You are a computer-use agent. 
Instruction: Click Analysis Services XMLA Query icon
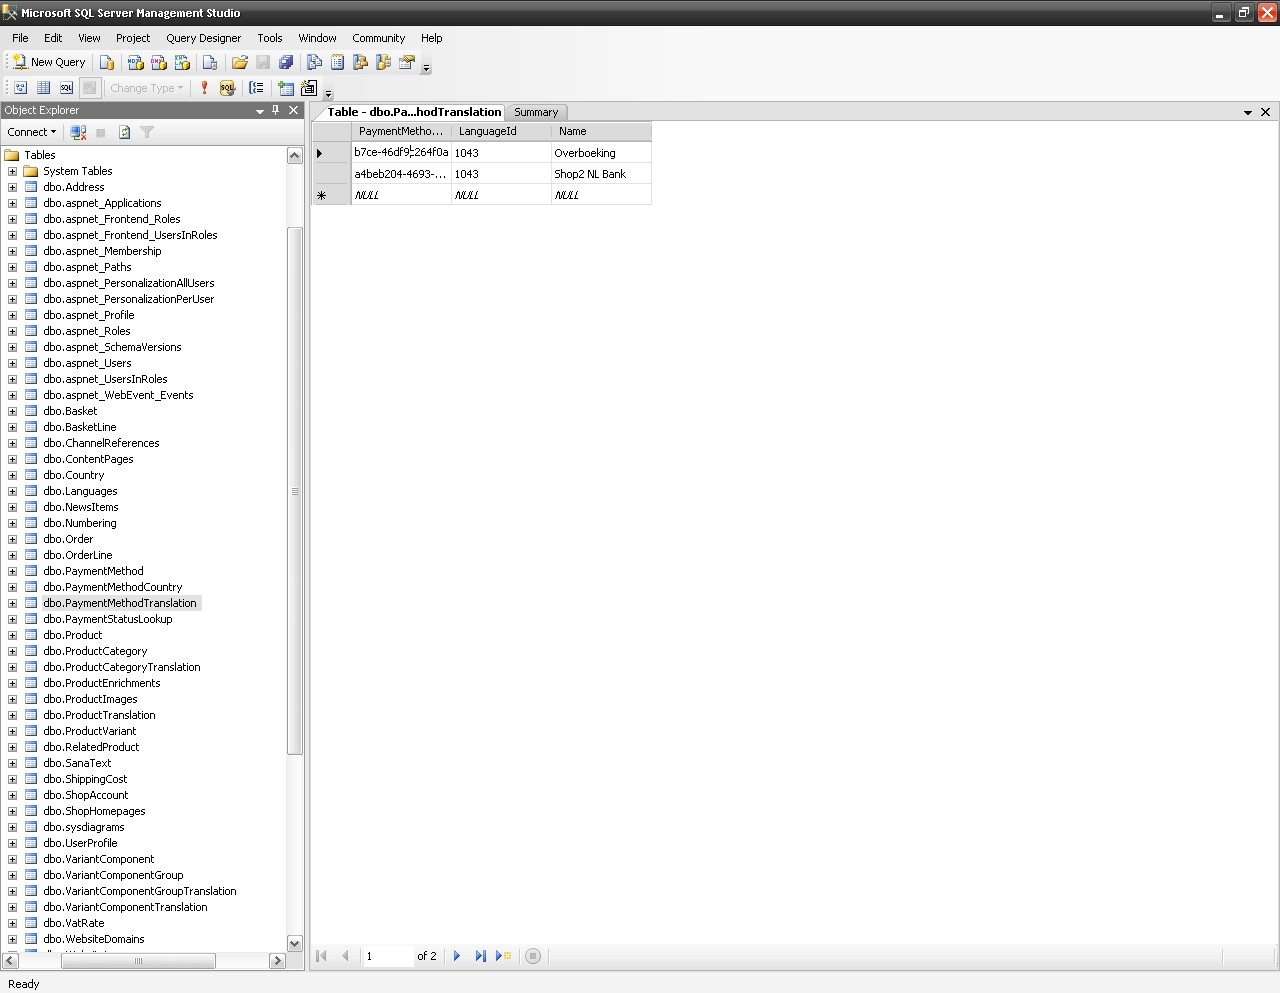point(182,62)
